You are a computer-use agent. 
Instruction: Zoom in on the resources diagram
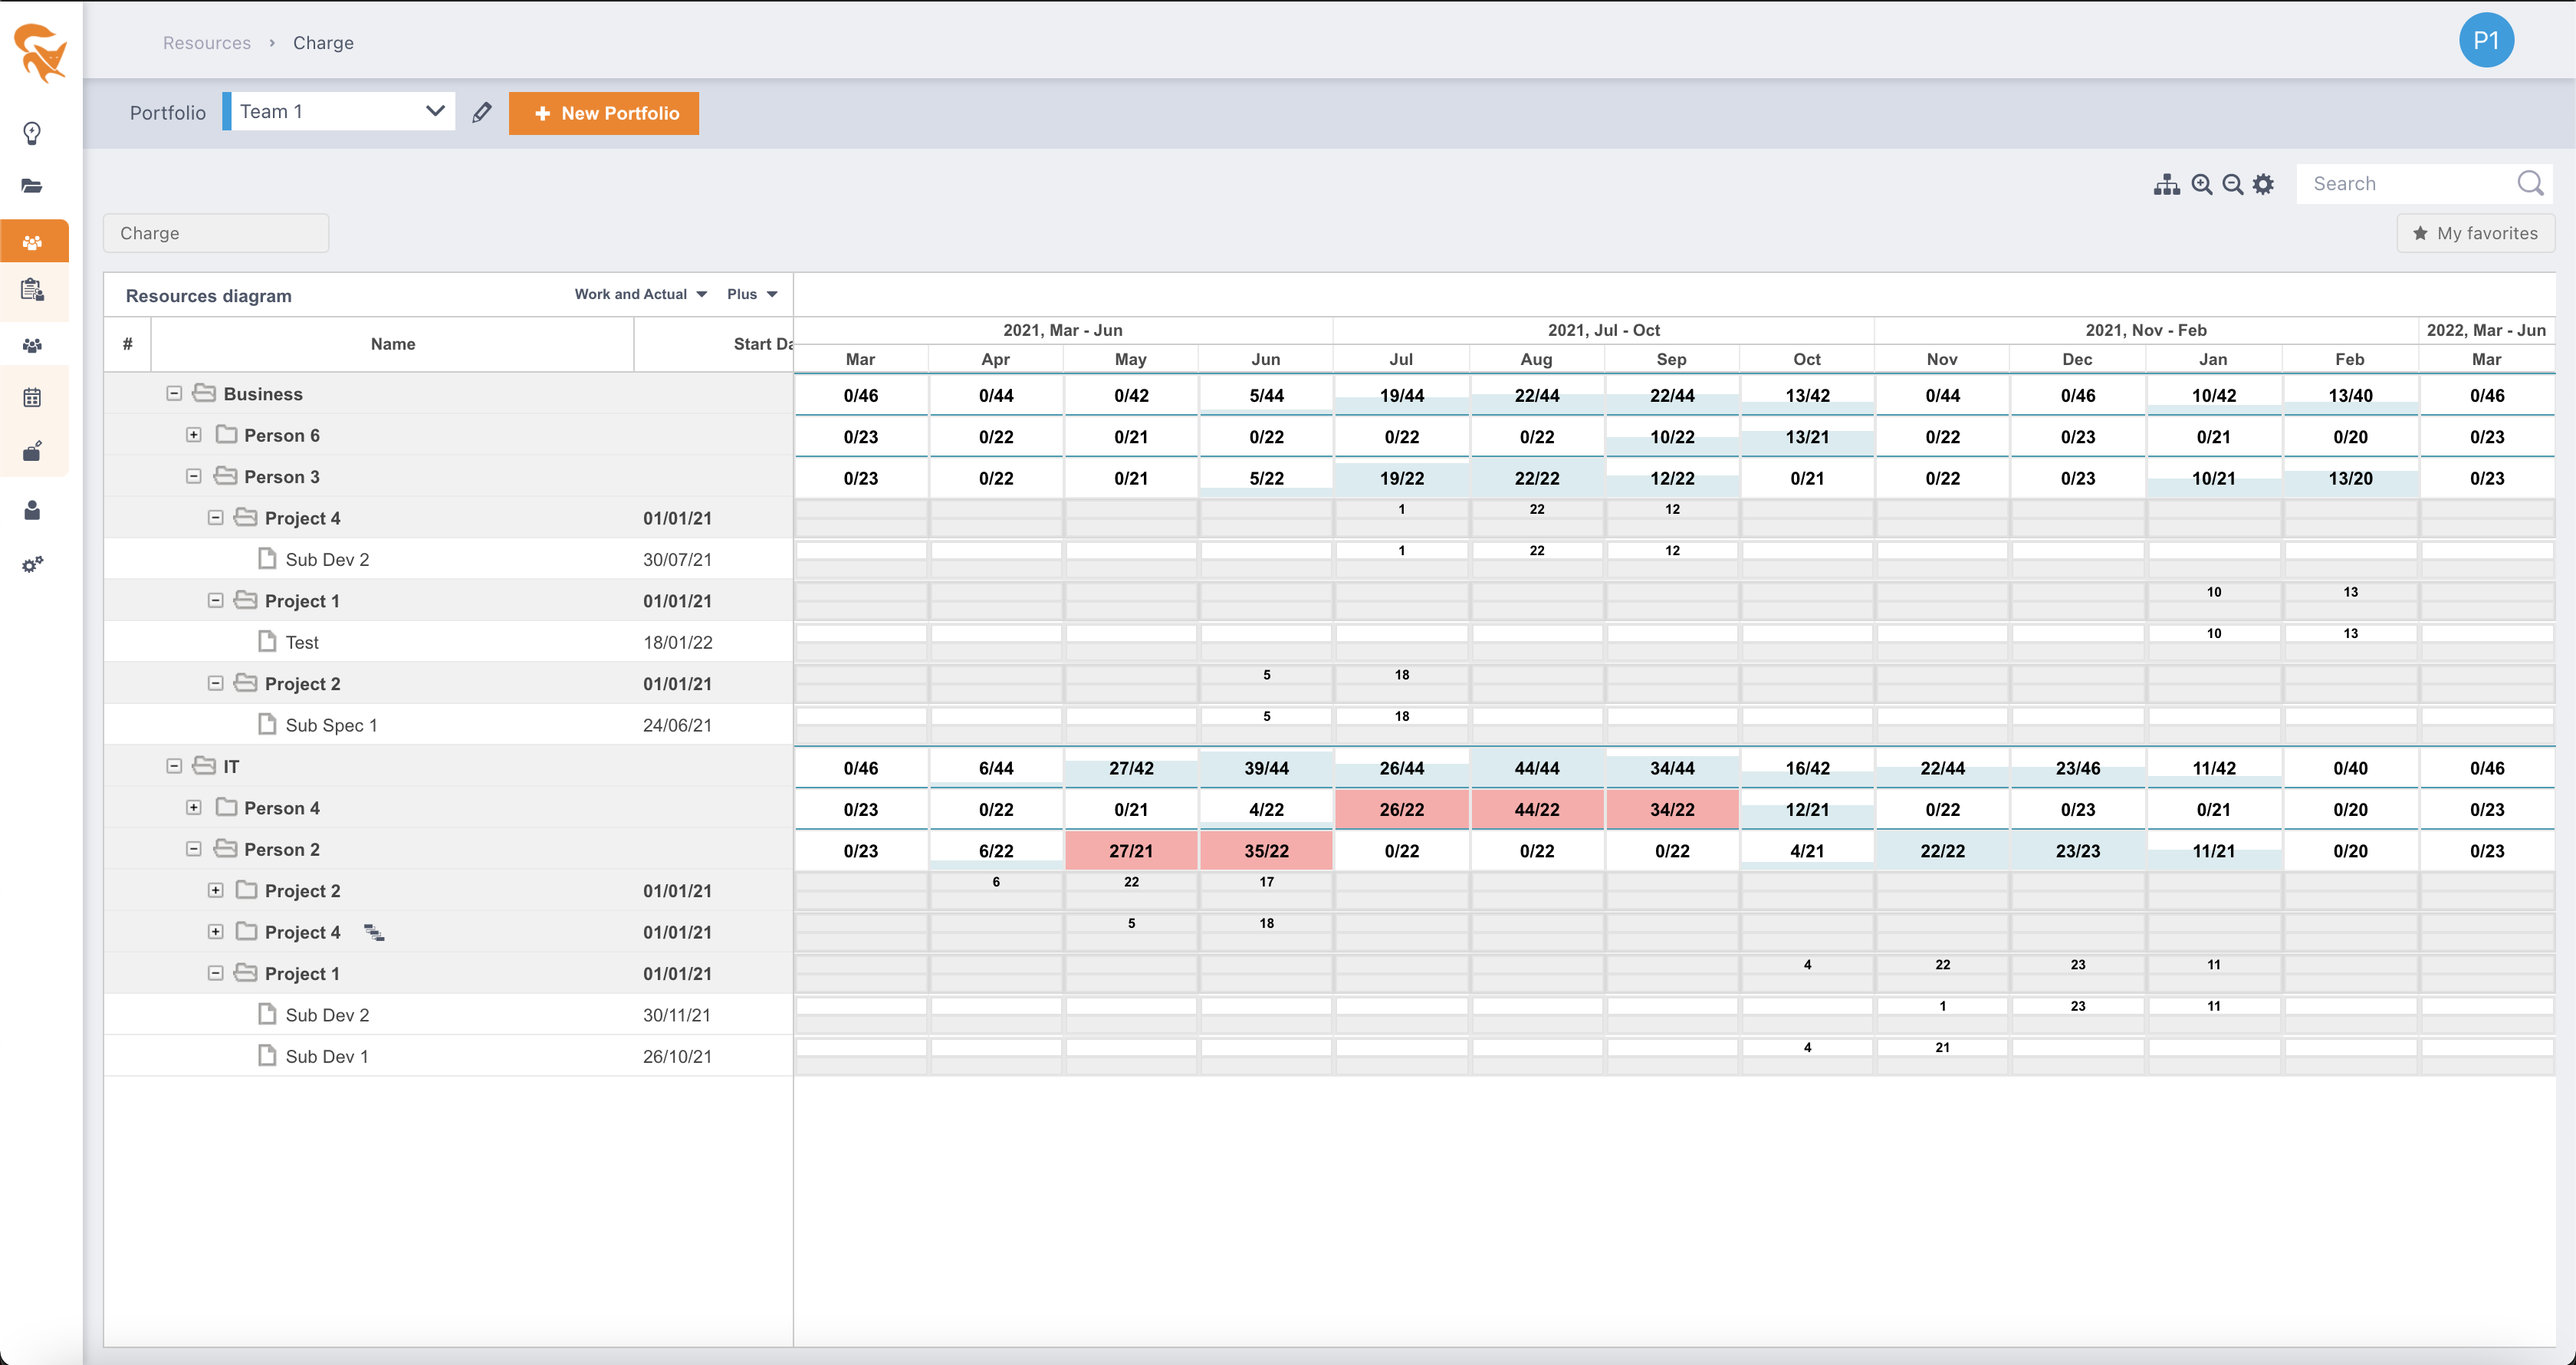(x=2201, y=184)
